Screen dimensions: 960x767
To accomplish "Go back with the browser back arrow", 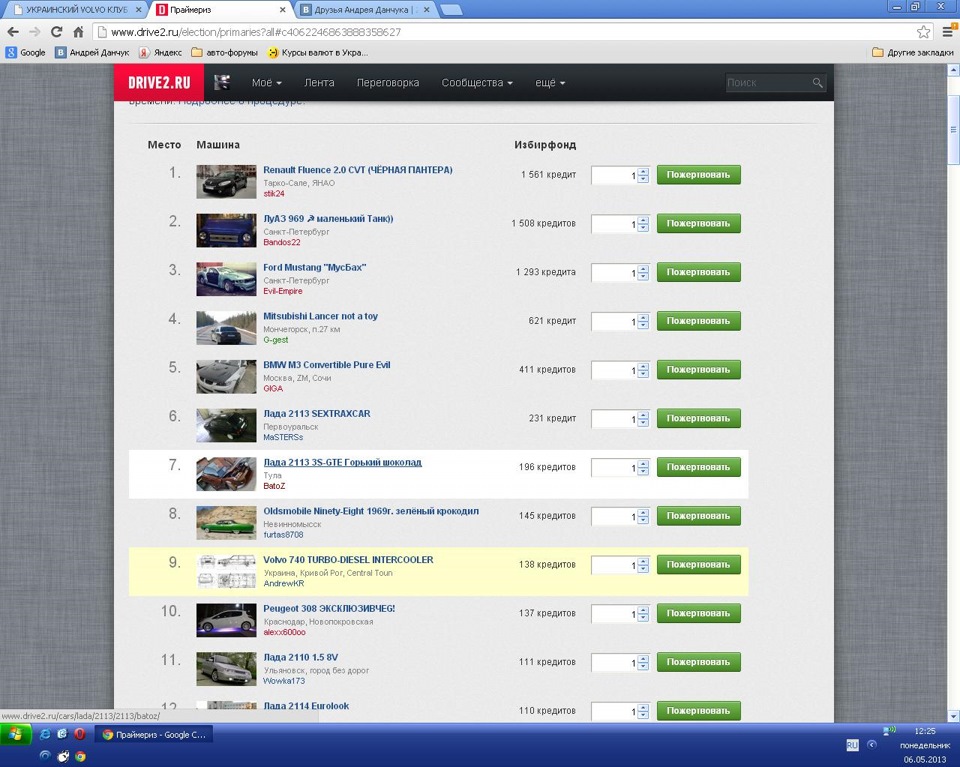I will coord(13,32).
